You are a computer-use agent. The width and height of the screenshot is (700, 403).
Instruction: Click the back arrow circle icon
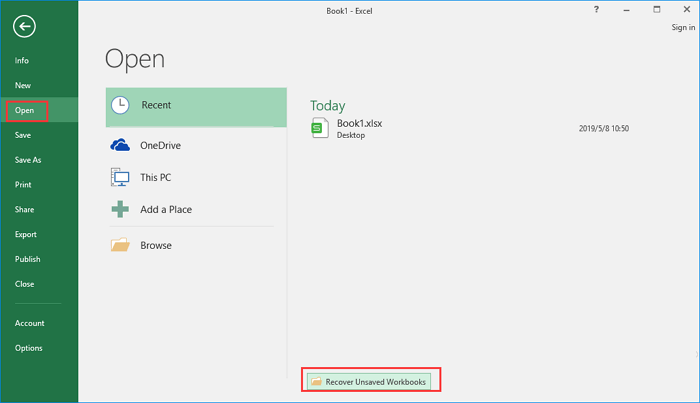(24, 28)
